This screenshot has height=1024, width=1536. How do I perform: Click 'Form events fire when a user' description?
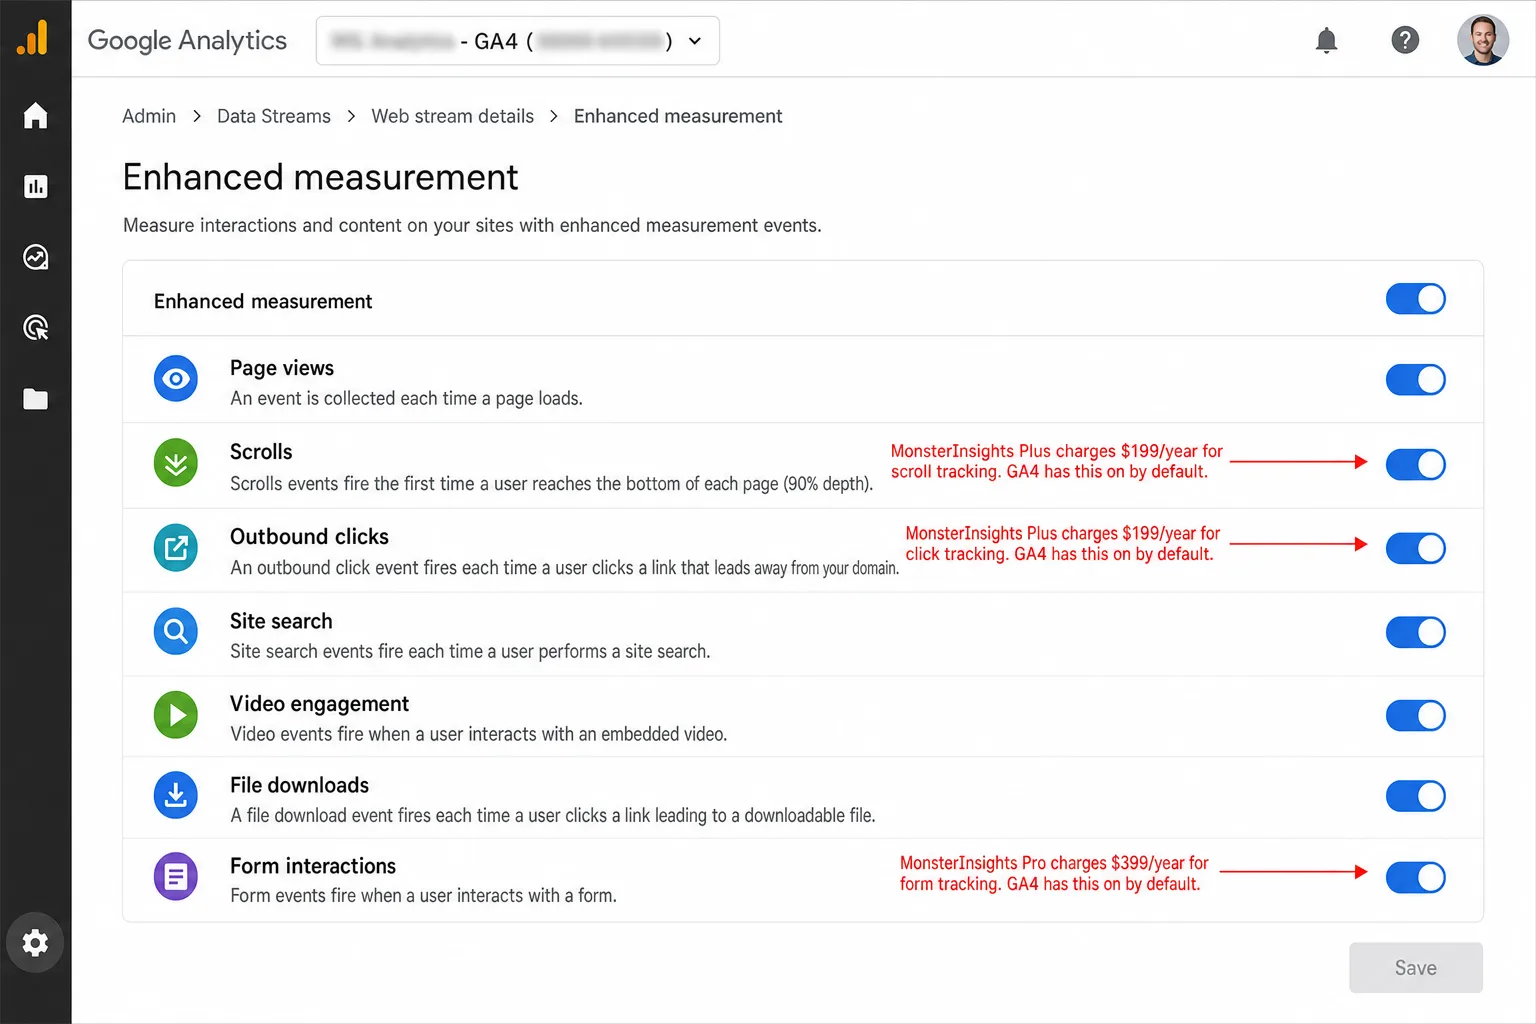pos(423,896)
